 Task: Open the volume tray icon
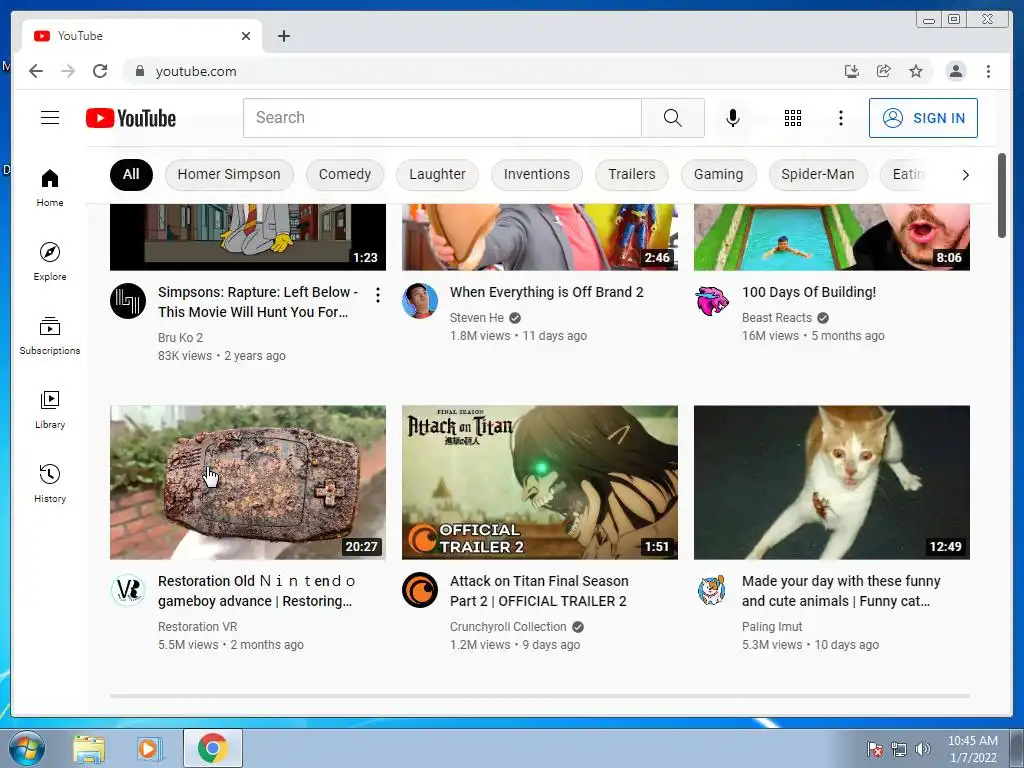tap(922, 749)
